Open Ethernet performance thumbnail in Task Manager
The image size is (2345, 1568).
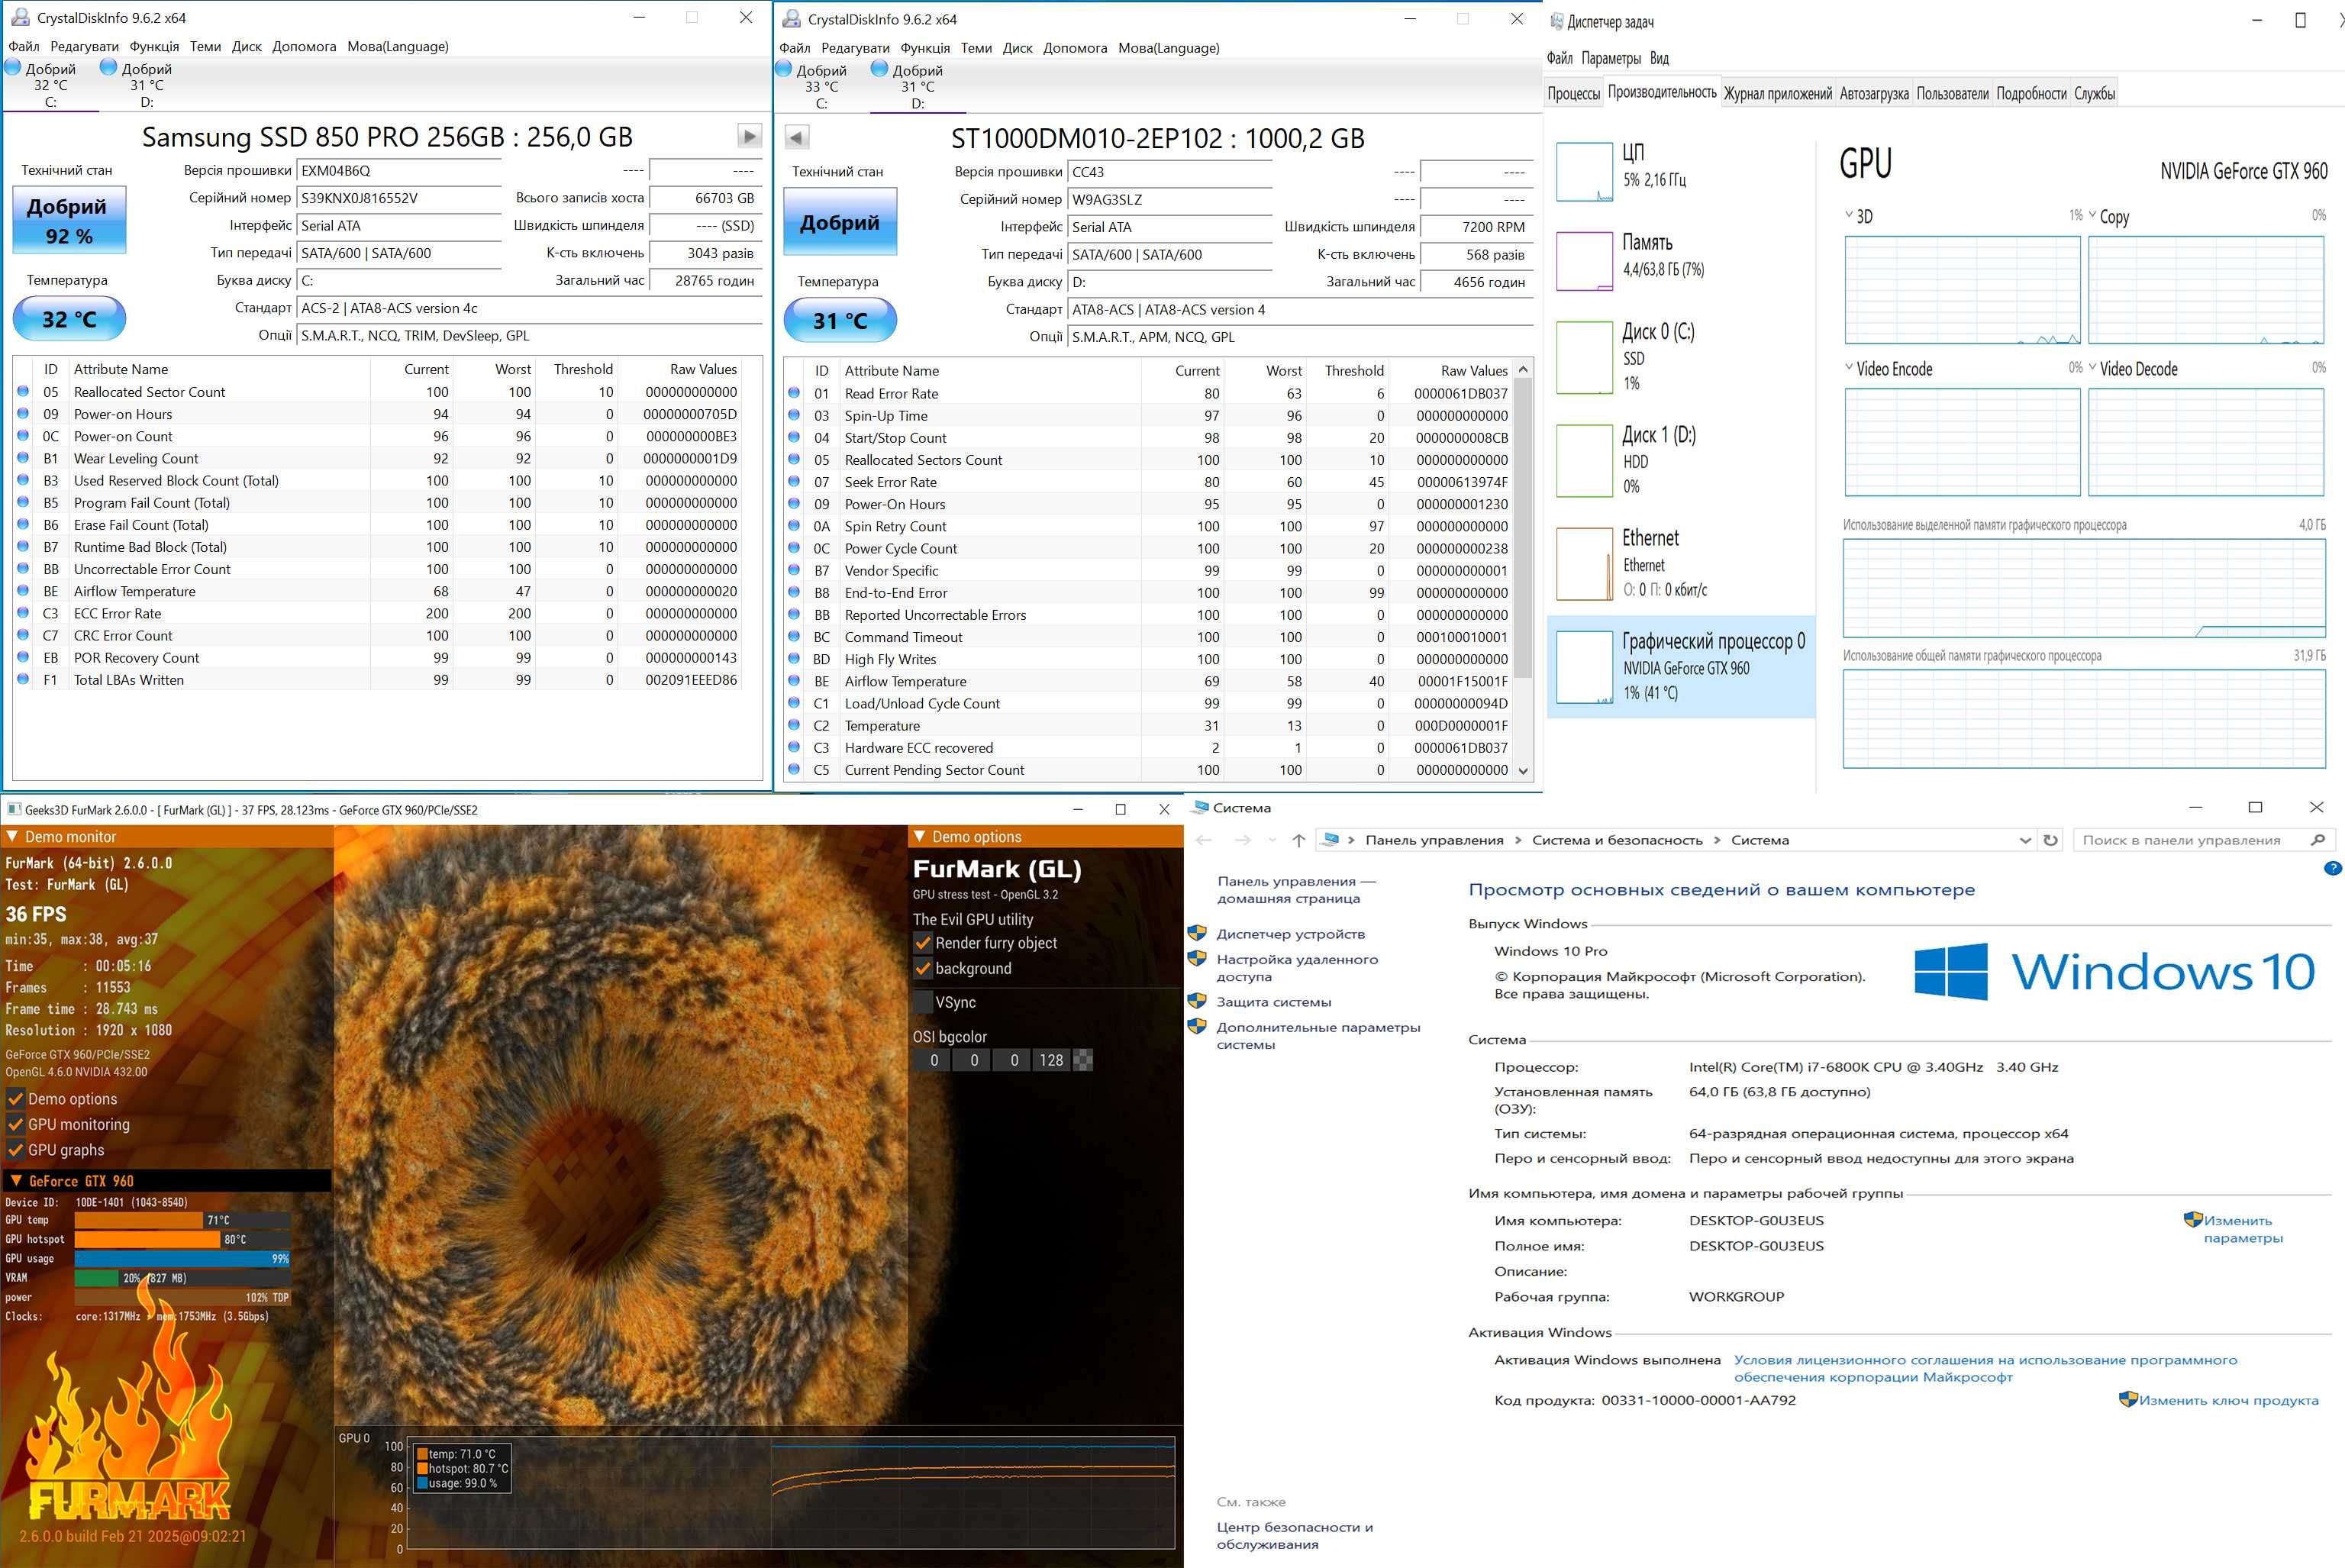click(1584, 564)
